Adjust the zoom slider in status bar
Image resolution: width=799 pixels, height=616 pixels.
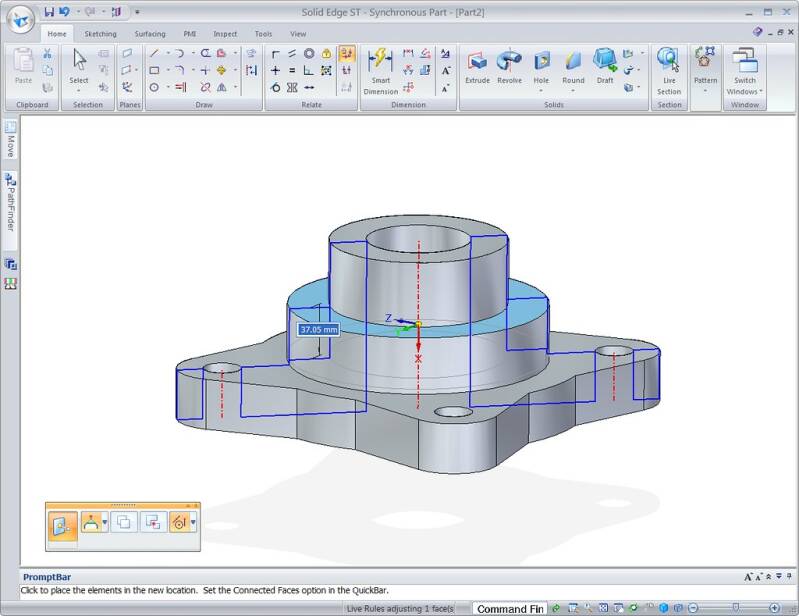[735, 608]
